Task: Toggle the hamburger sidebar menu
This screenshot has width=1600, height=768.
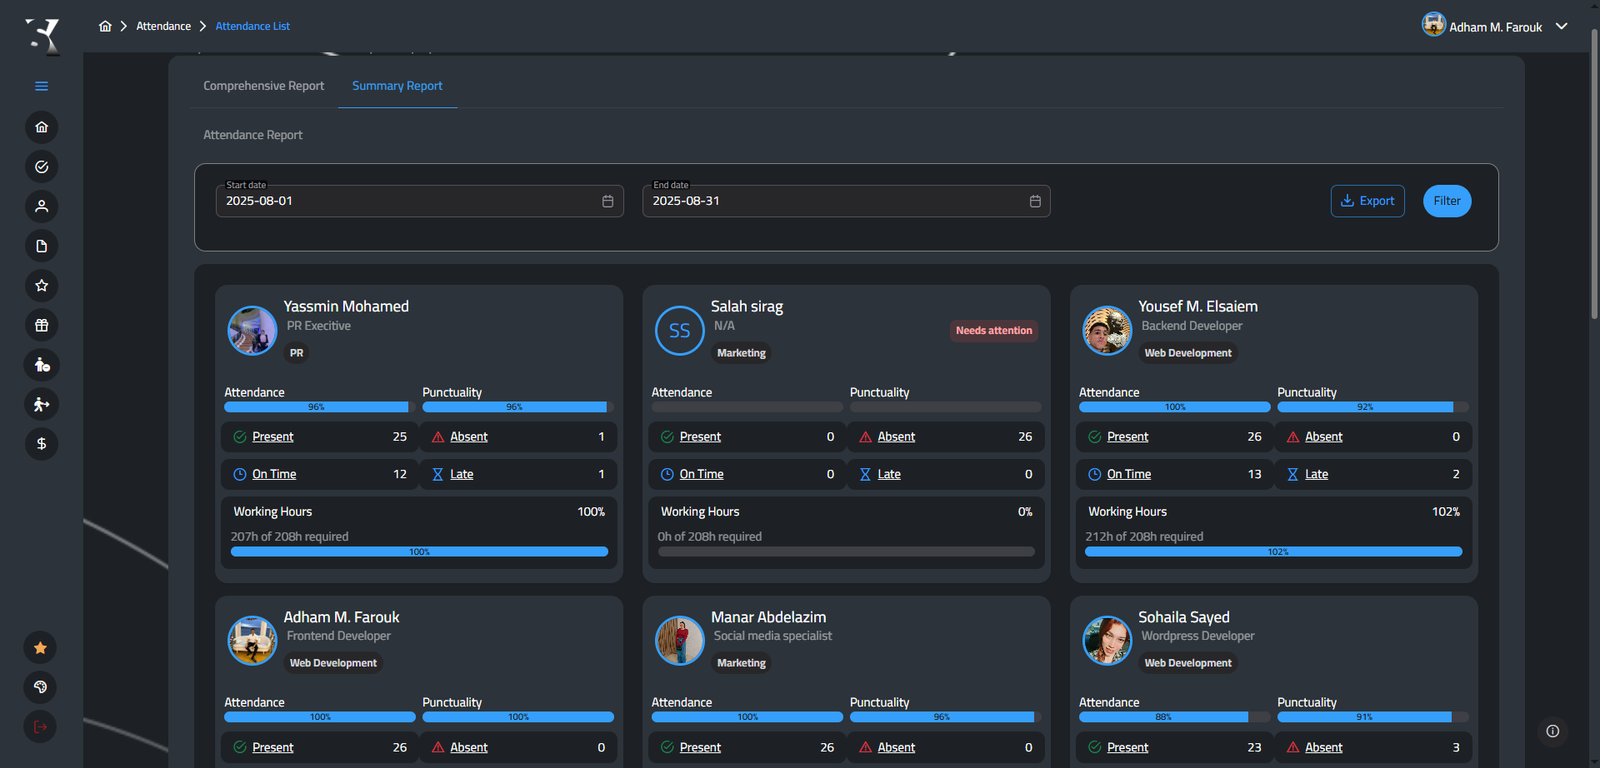Action: 41,86
